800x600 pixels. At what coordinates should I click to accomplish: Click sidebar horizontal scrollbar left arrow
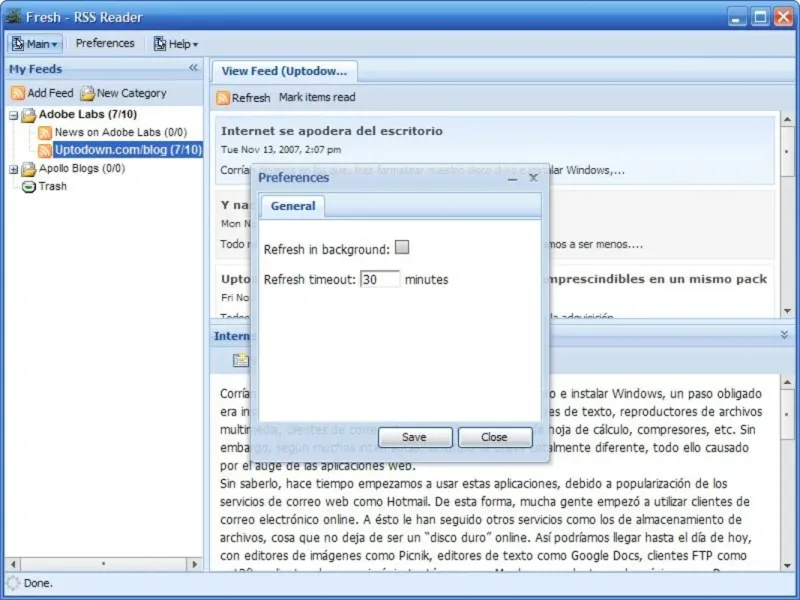(x=13, y=564)
